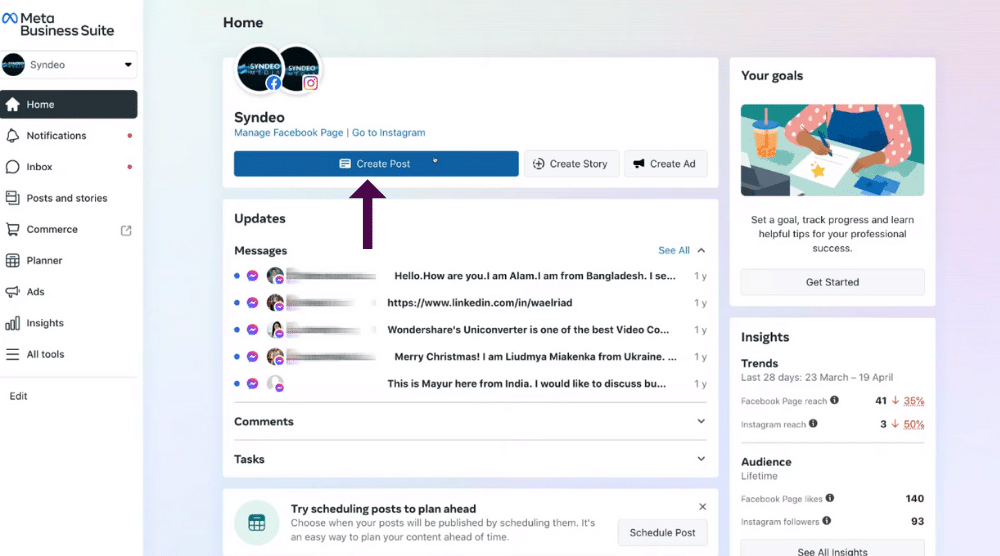Click the Meta Business Suite logo
Viewport: 1000px width, 556px height.
(x=58, y=24)
